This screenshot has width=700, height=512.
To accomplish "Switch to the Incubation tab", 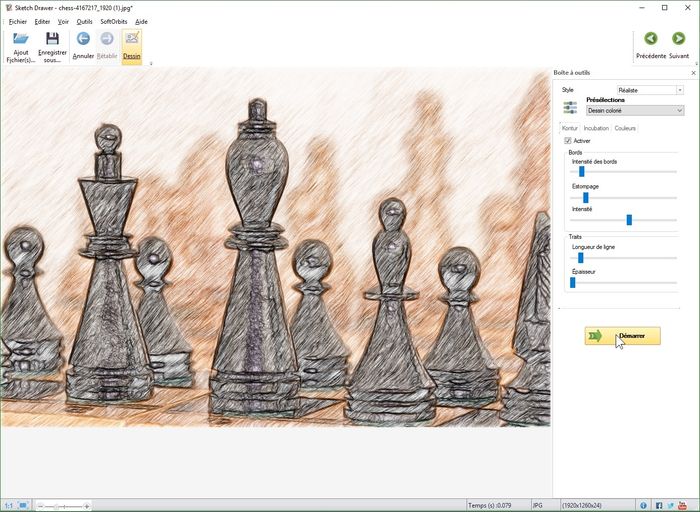I will (x=596, y=128).
